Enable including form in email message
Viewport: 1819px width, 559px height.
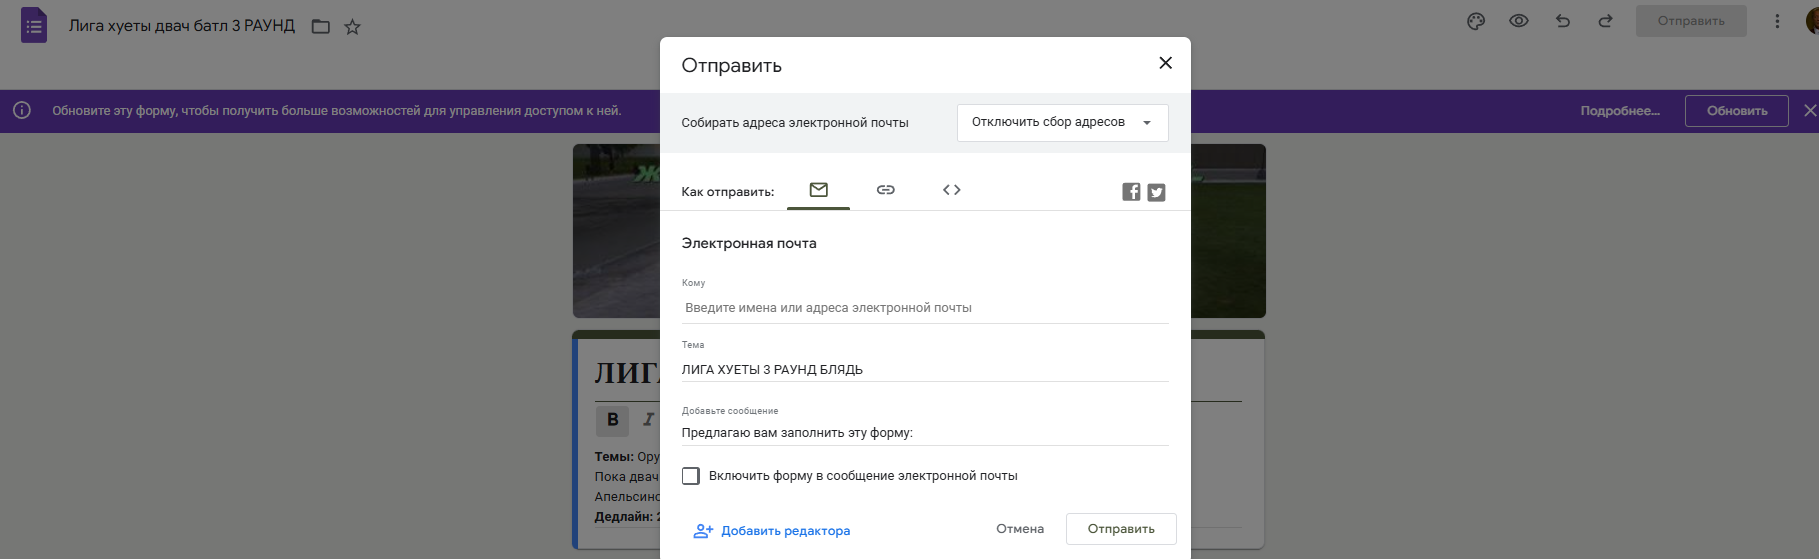691,476
